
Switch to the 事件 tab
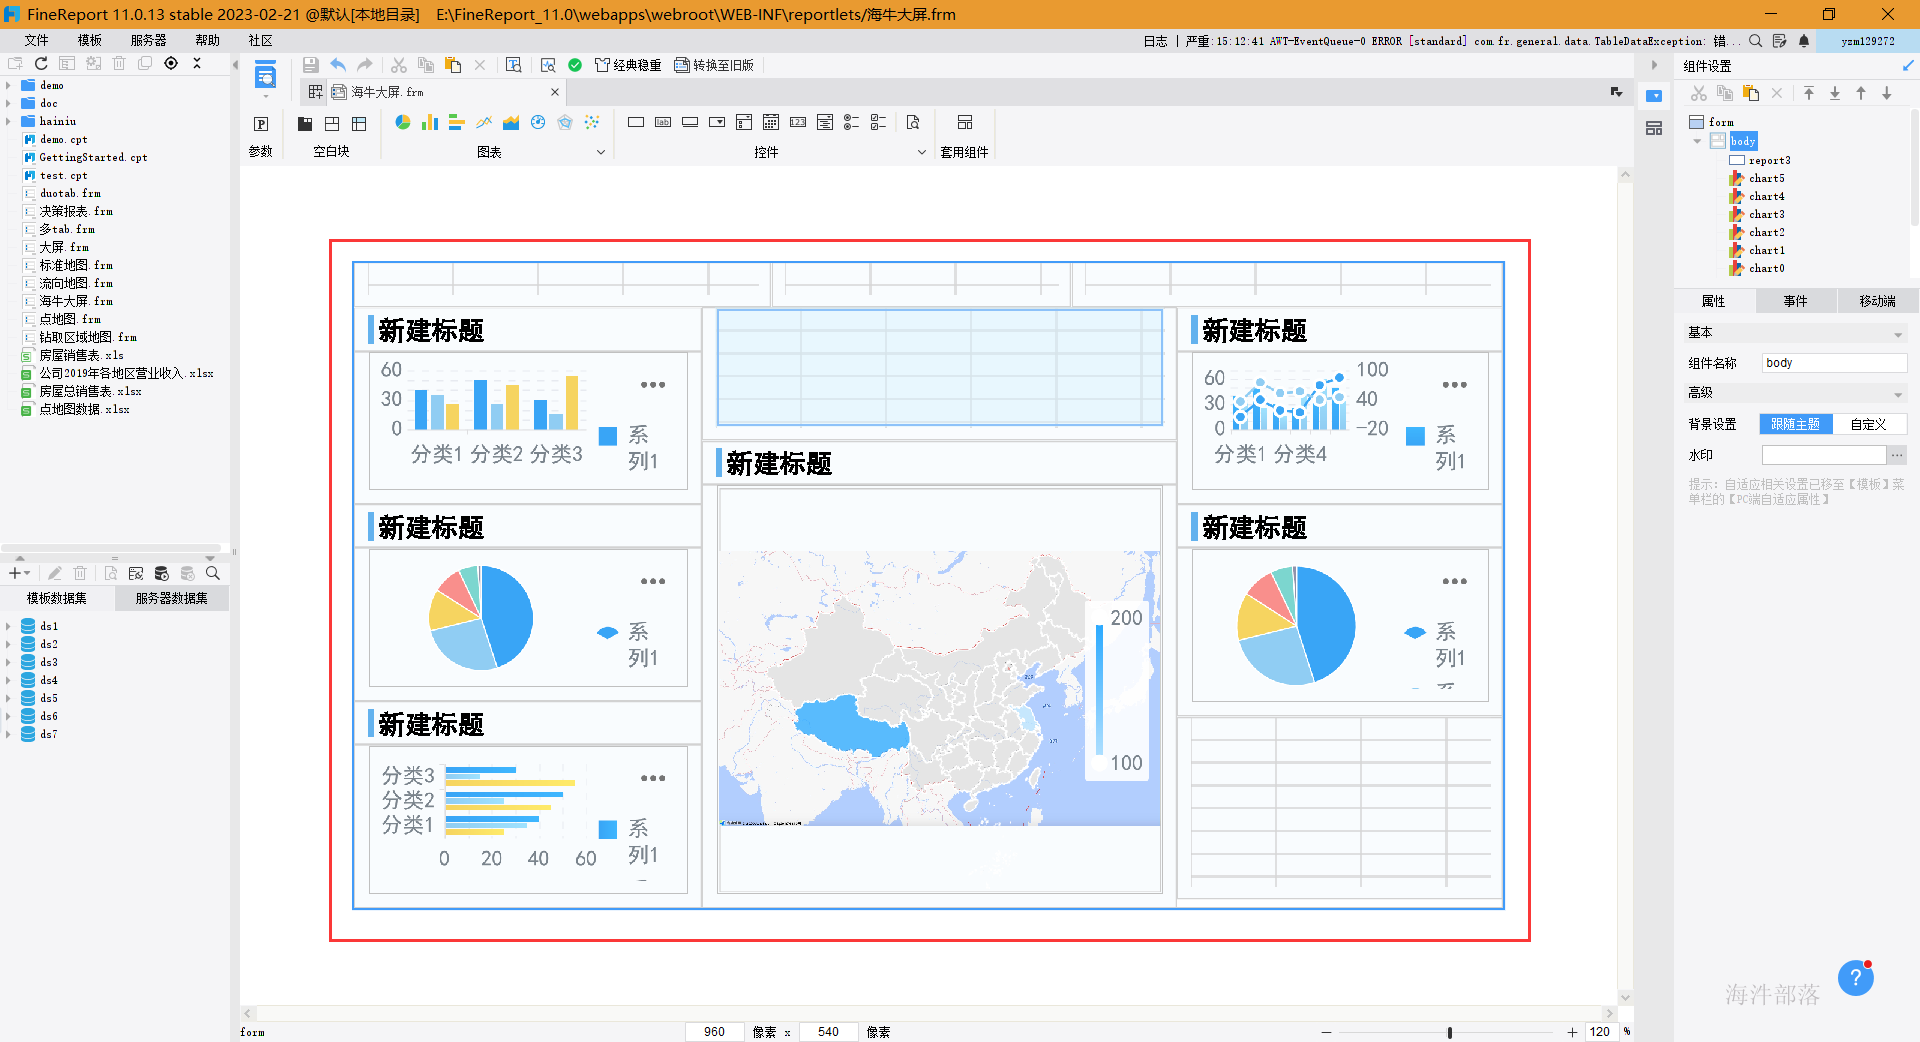[1795, 301]
